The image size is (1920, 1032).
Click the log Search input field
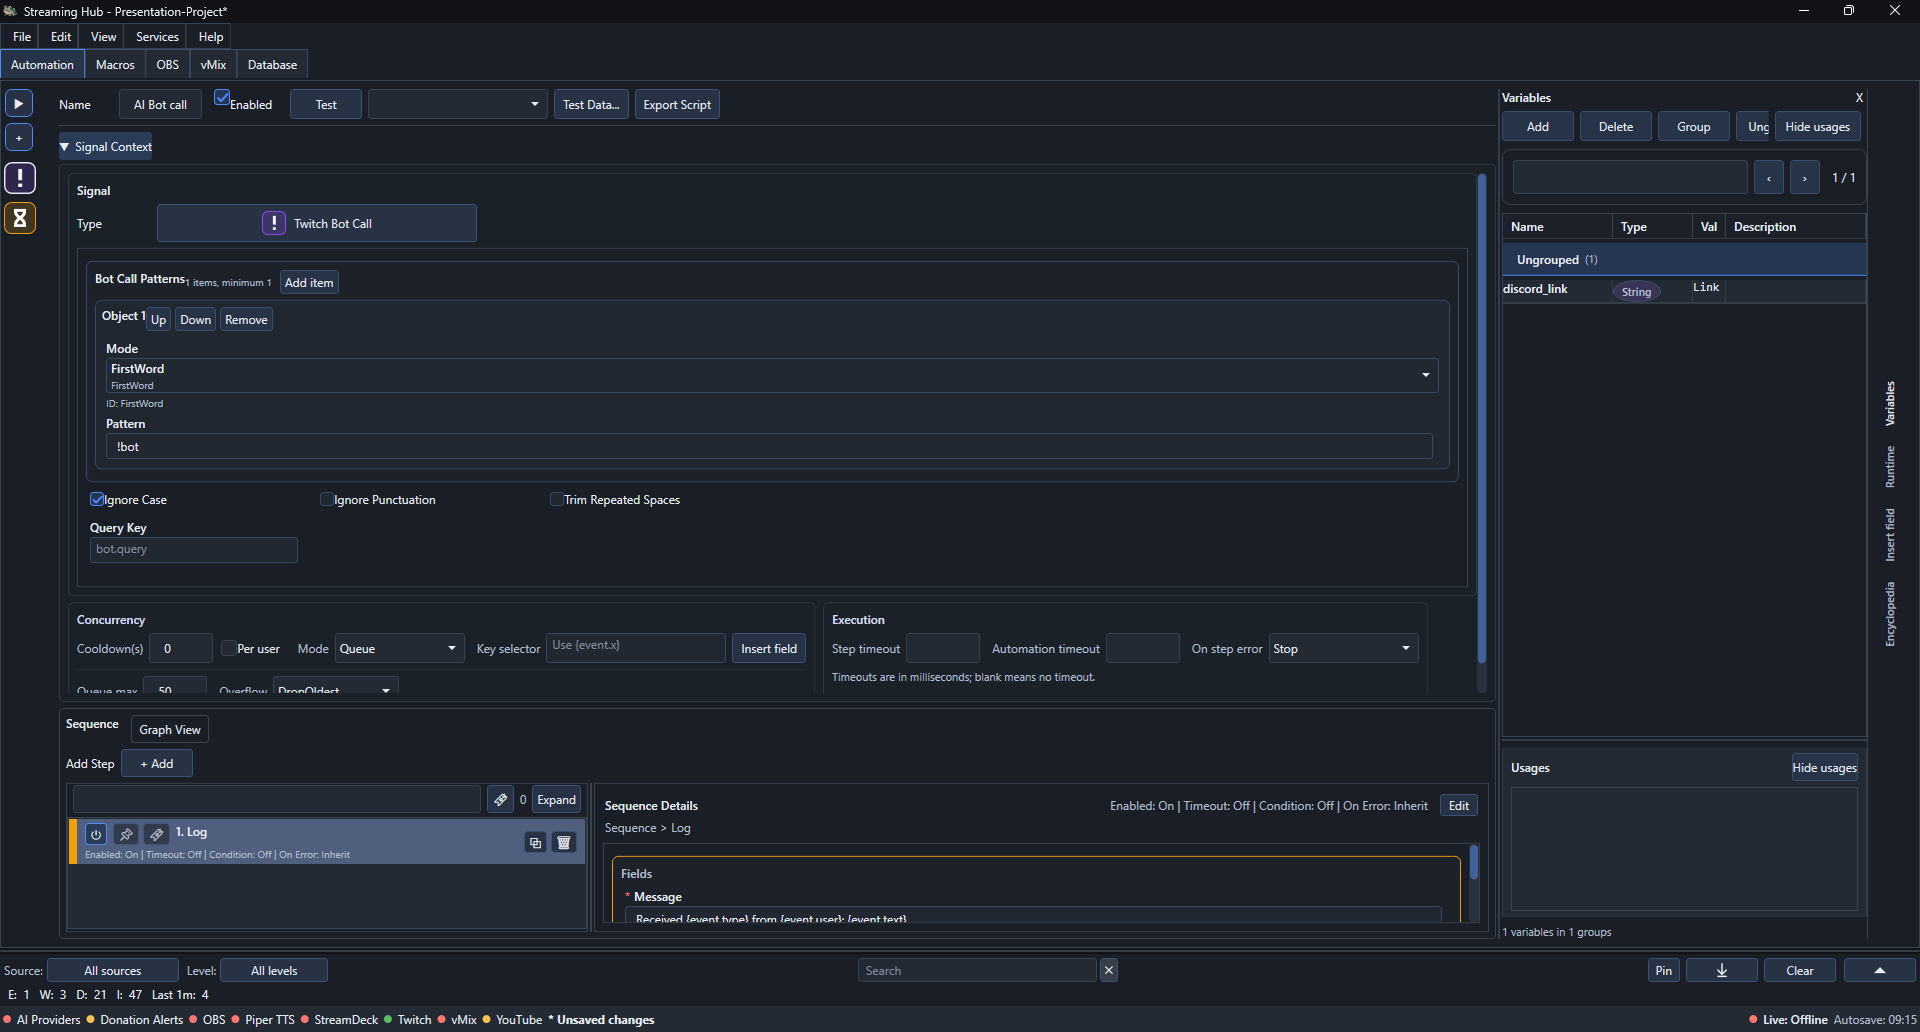tap(977, 970)
